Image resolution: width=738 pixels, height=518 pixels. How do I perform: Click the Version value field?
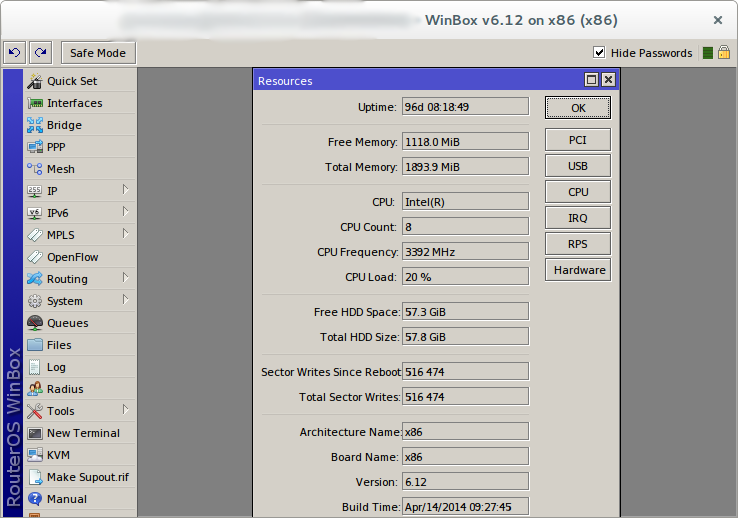click(x=465, y=482)
